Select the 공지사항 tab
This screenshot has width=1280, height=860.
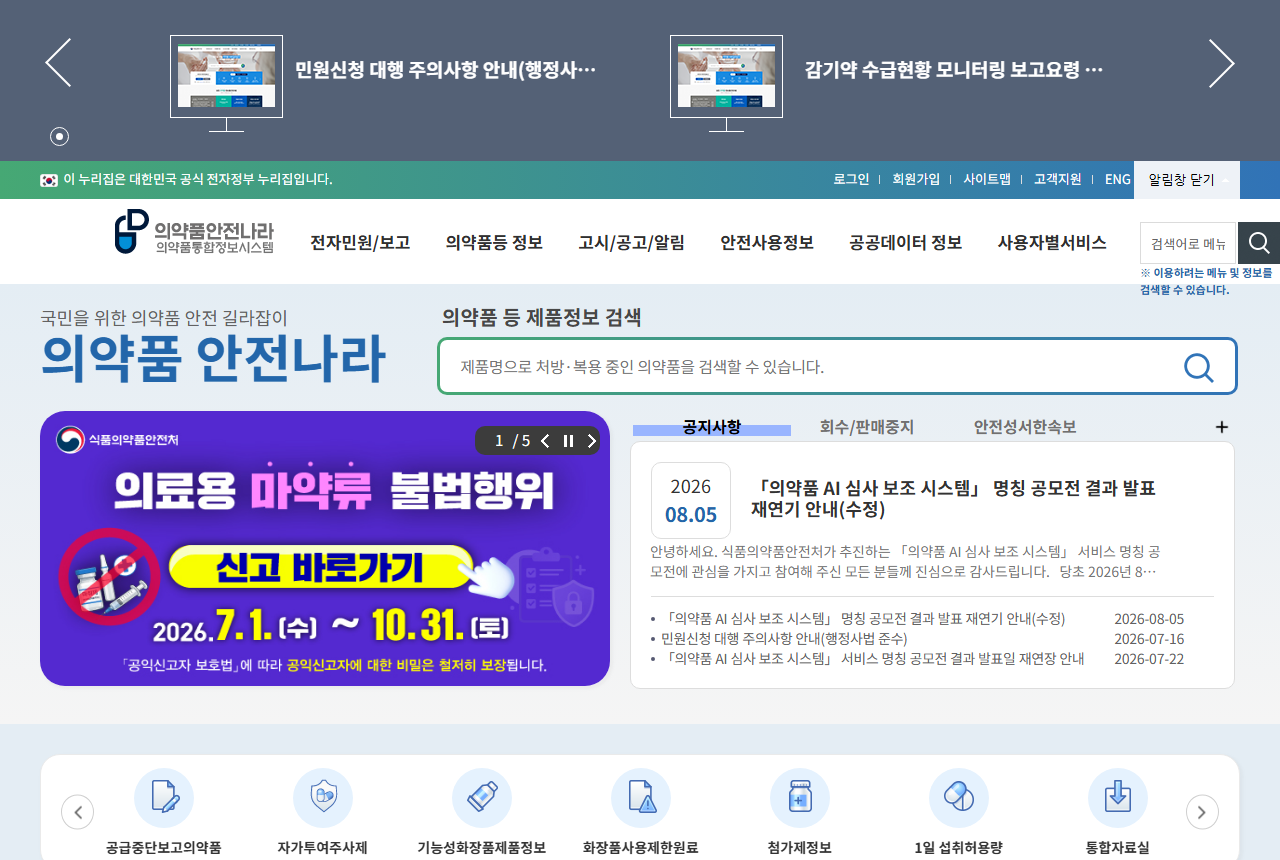712,427
